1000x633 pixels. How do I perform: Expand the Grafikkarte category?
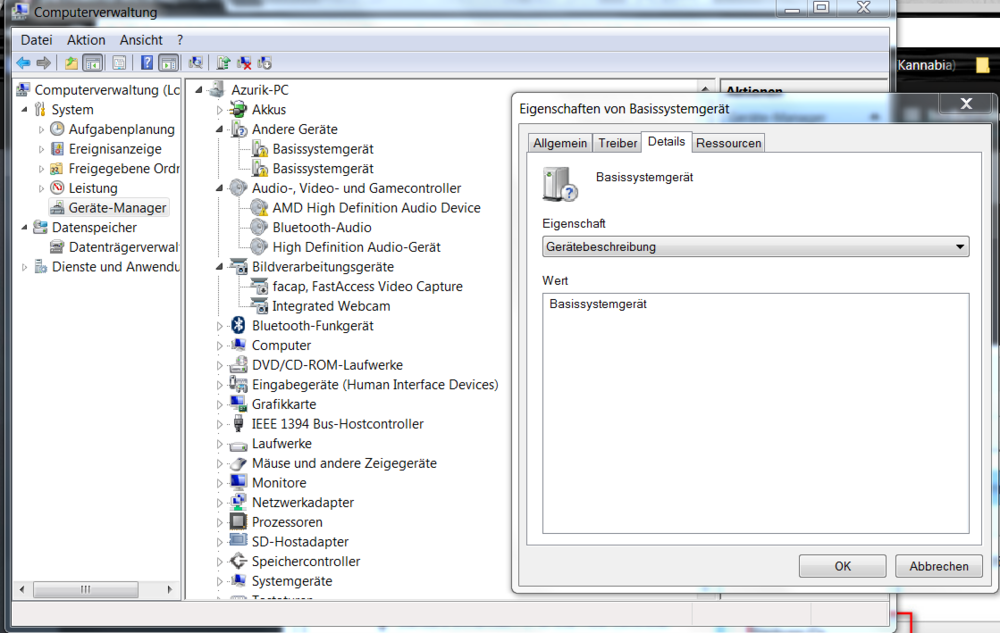click(x=220, y=405)
